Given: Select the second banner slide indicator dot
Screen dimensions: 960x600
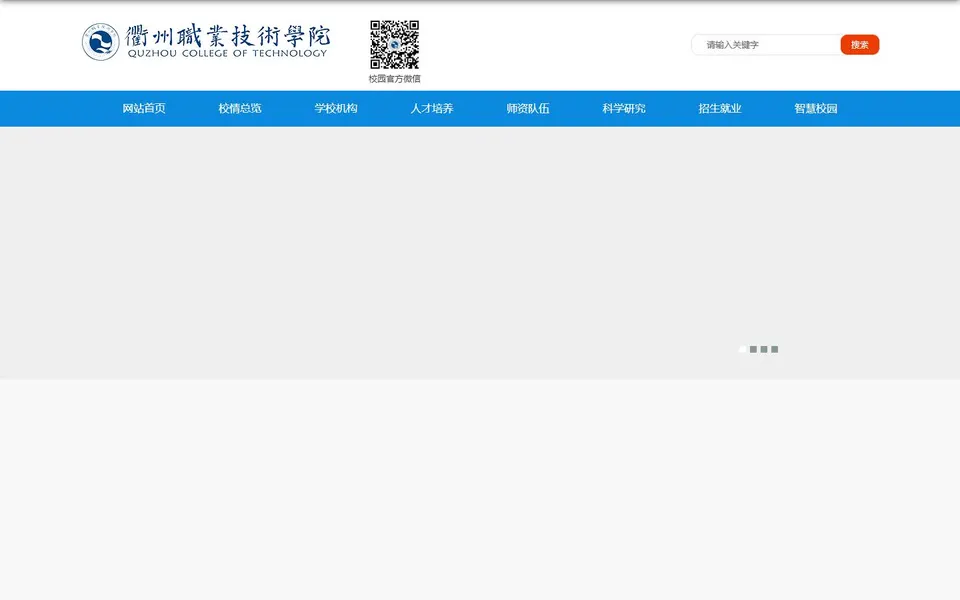Looking at the screenshot, I should click(x=753, y=349).
